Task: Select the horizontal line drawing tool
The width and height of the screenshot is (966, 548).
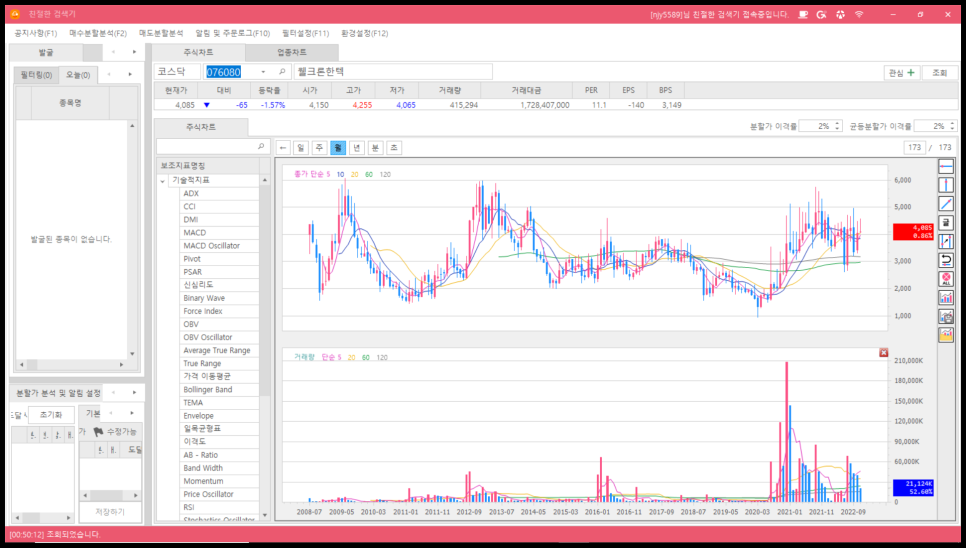Action: 946,166
